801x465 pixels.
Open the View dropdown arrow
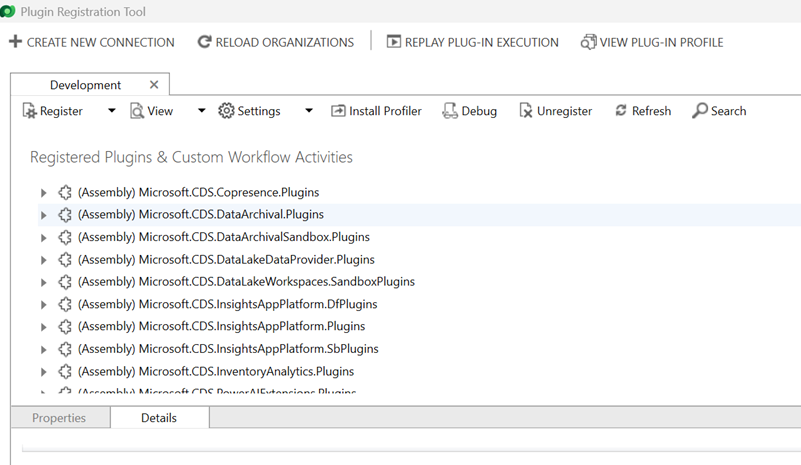(202, 111)
